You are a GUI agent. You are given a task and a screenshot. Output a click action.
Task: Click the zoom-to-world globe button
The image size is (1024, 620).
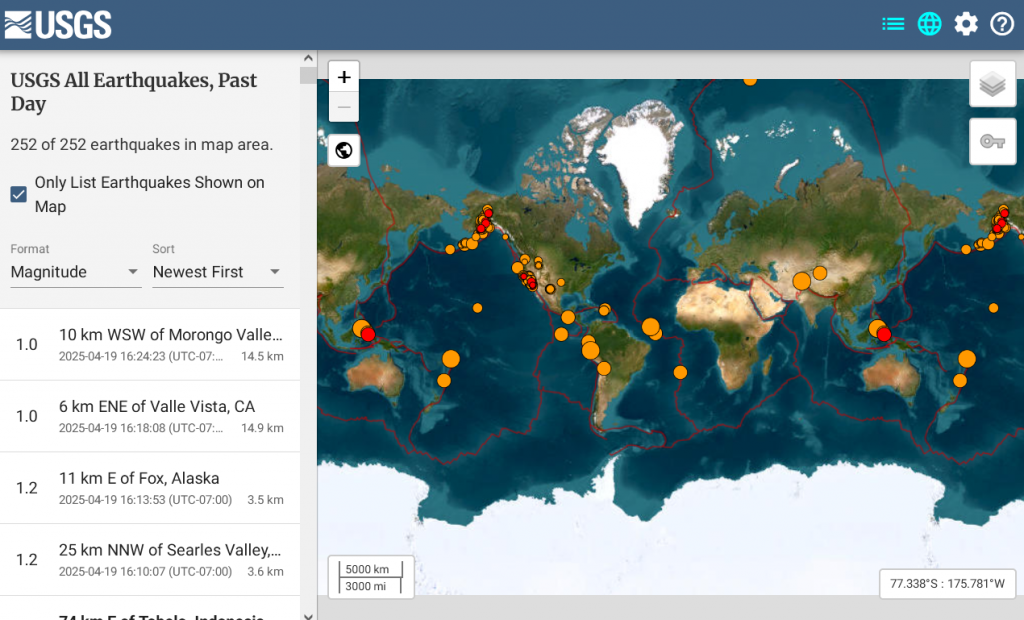(344, 150)
